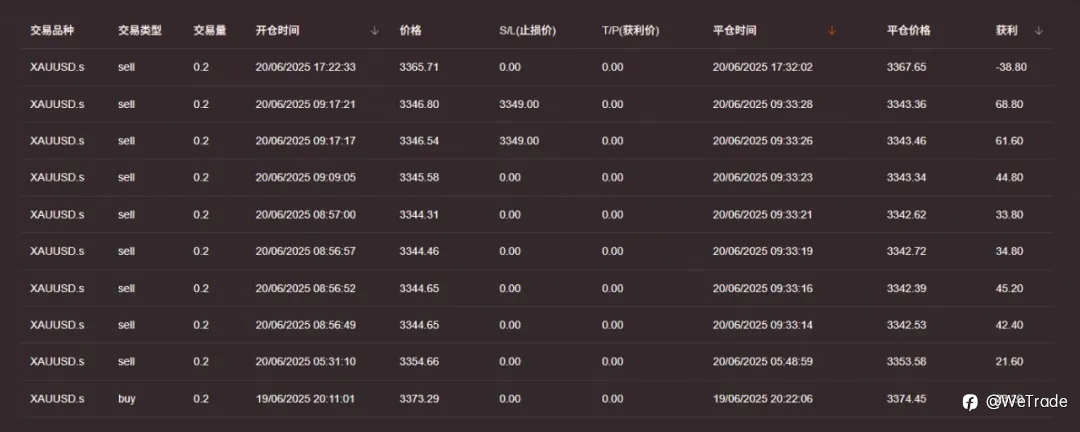Select the buy trade opened 19/06/2025 20:11:01
The image size is (1080, 432).
(537, 399)
